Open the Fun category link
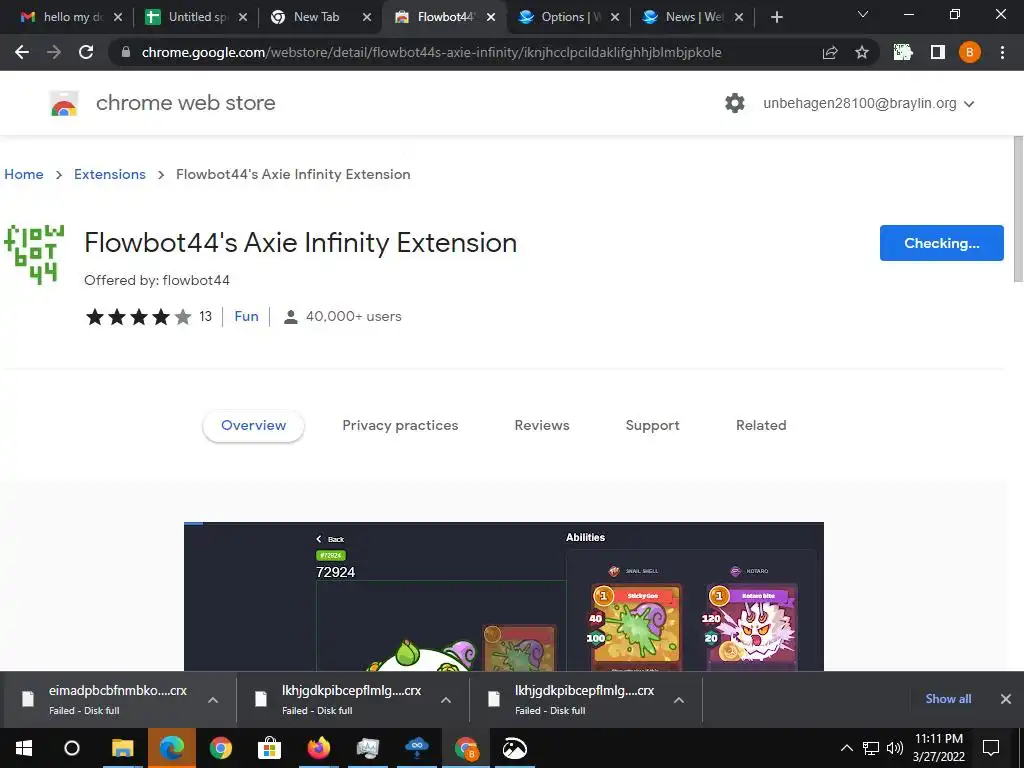This screenshot has height=768, width=1024. click(246, 317)
